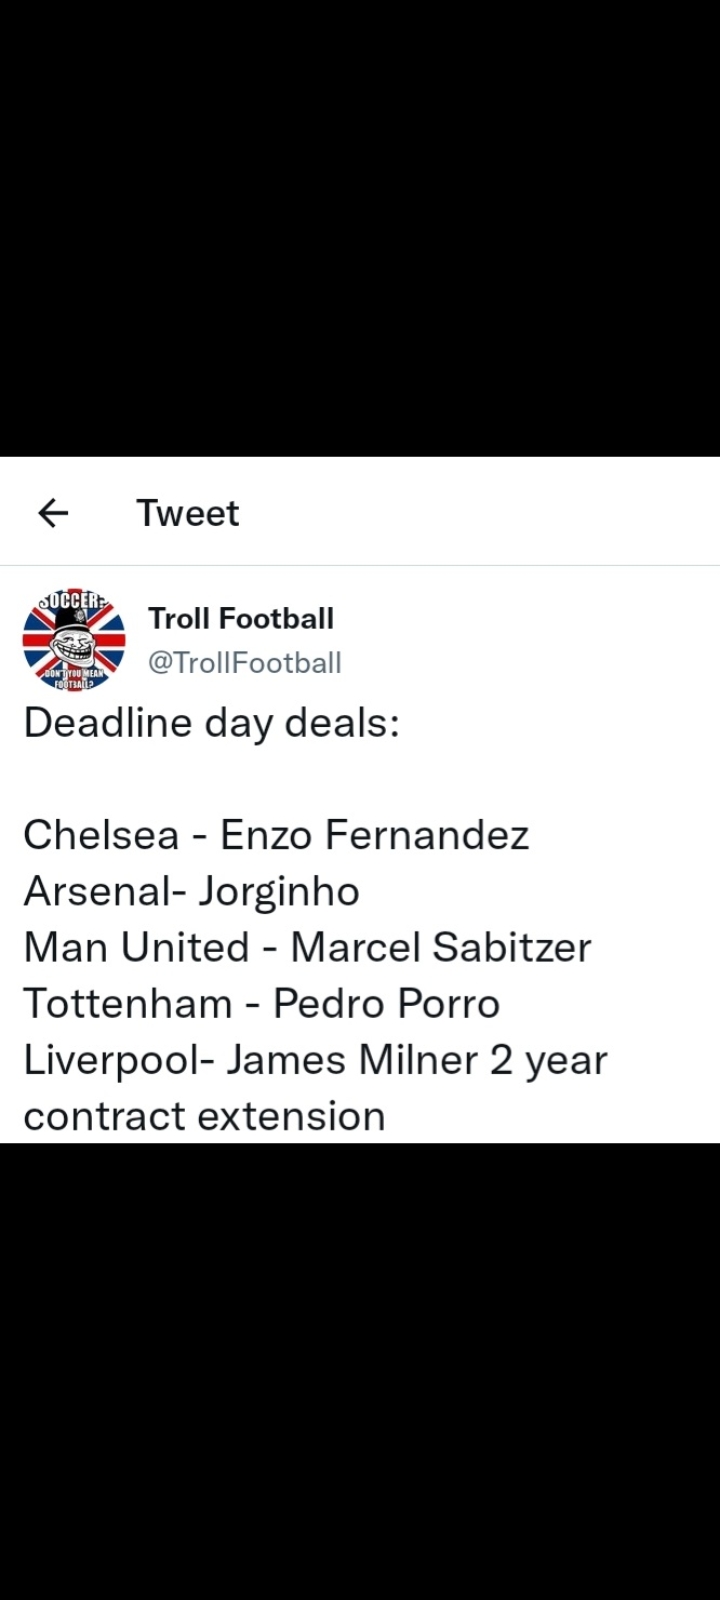This screenshot has width=720, height=1600.
Task: Open the Troll Football profile avatar
Action: pos(74,641)
